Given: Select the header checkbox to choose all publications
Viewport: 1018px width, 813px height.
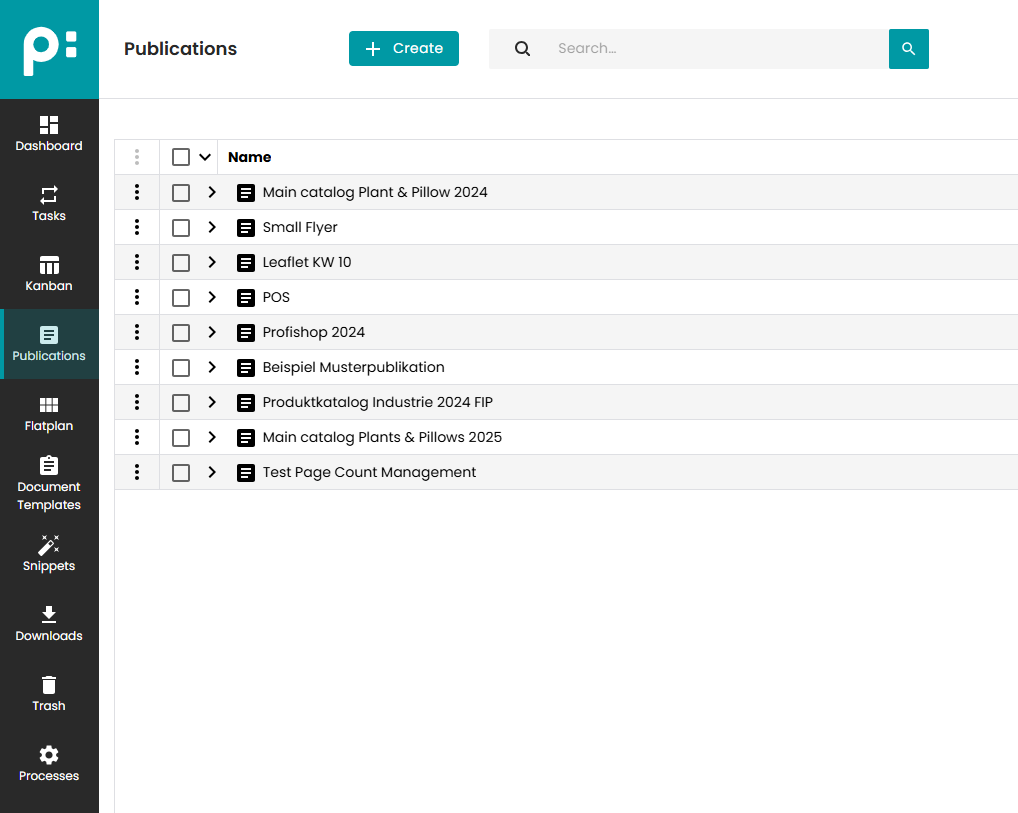Looking at the screenshot, I should tap(180, 157).
